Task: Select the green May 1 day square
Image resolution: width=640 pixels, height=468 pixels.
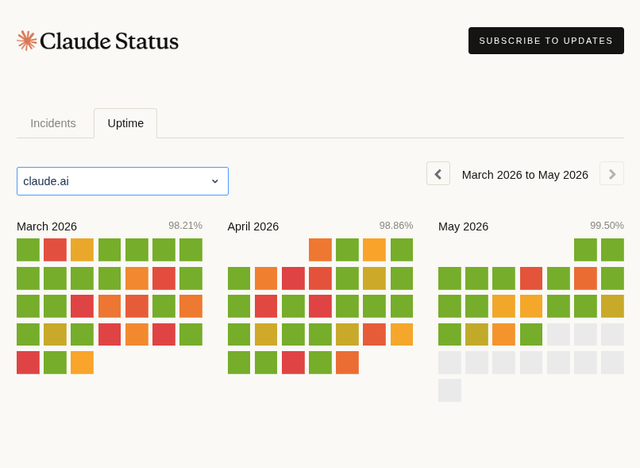Action: click(585, 250)
